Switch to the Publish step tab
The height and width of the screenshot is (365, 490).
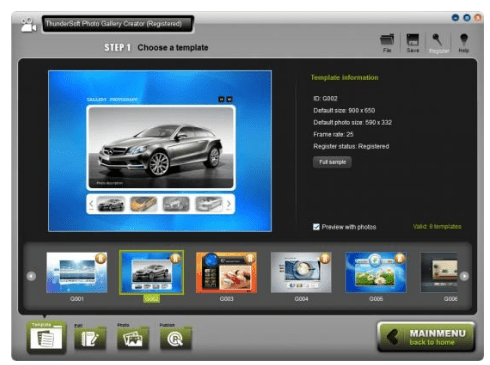point(175,337)
